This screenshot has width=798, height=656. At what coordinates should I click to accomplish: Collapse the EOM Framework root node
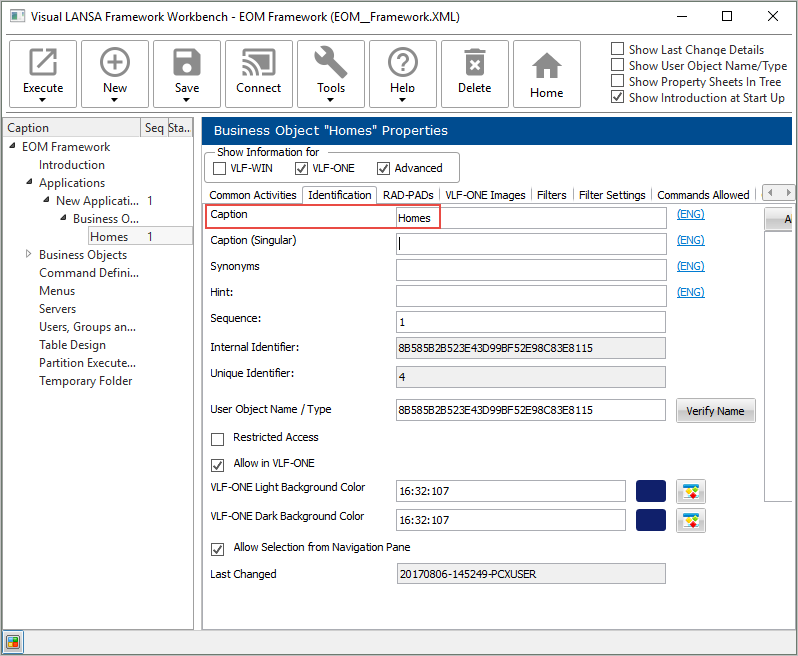pyautogui.click(x=13, y=147)
